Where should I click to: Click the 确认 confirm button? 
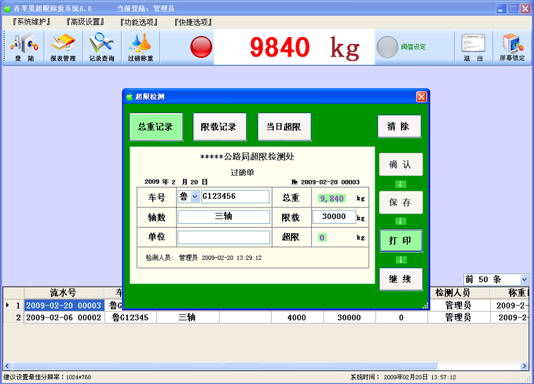400,164
